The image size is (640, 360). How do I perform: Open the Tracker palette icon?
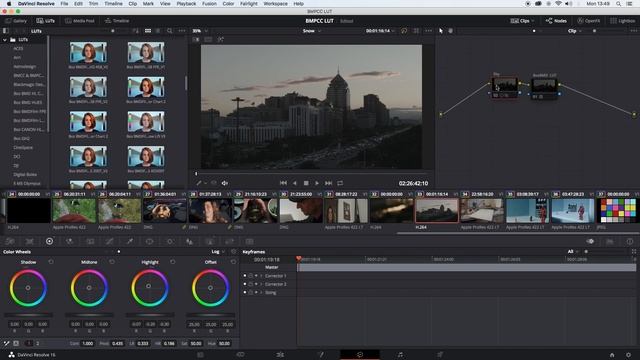(169, 241)
